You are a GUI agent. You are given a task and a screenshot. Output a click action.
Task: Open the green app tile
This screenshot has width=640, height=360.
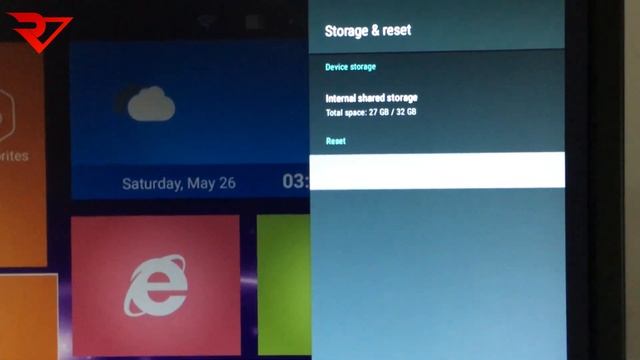pos(284,285)
